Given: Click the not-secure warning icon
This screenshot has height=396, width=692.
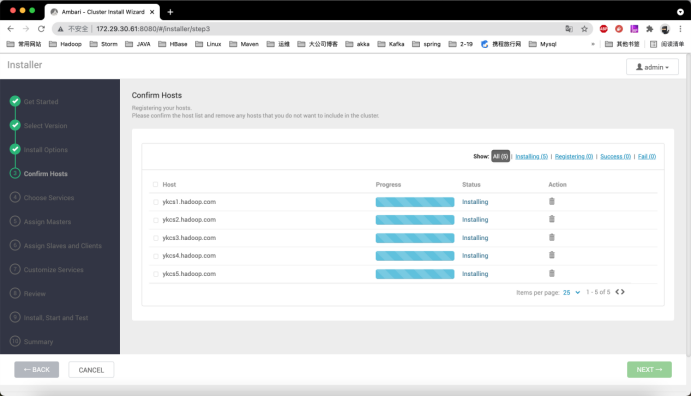Looking at the screenshot, I should (61, 29).
